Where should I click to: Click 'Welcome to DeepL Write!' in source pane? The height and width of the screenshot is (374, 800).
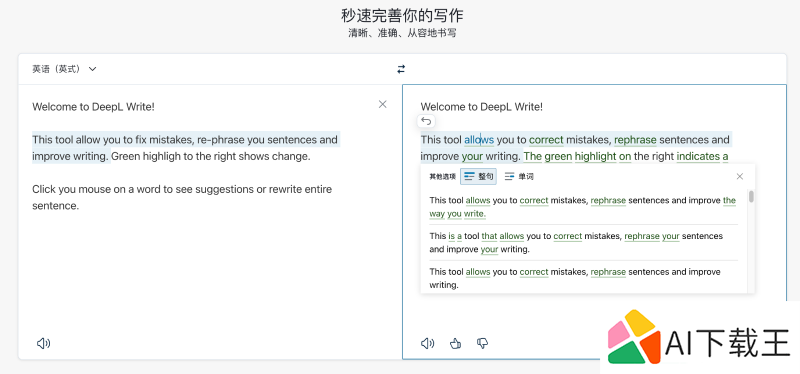pyautogui.click(x=93, y=107)
